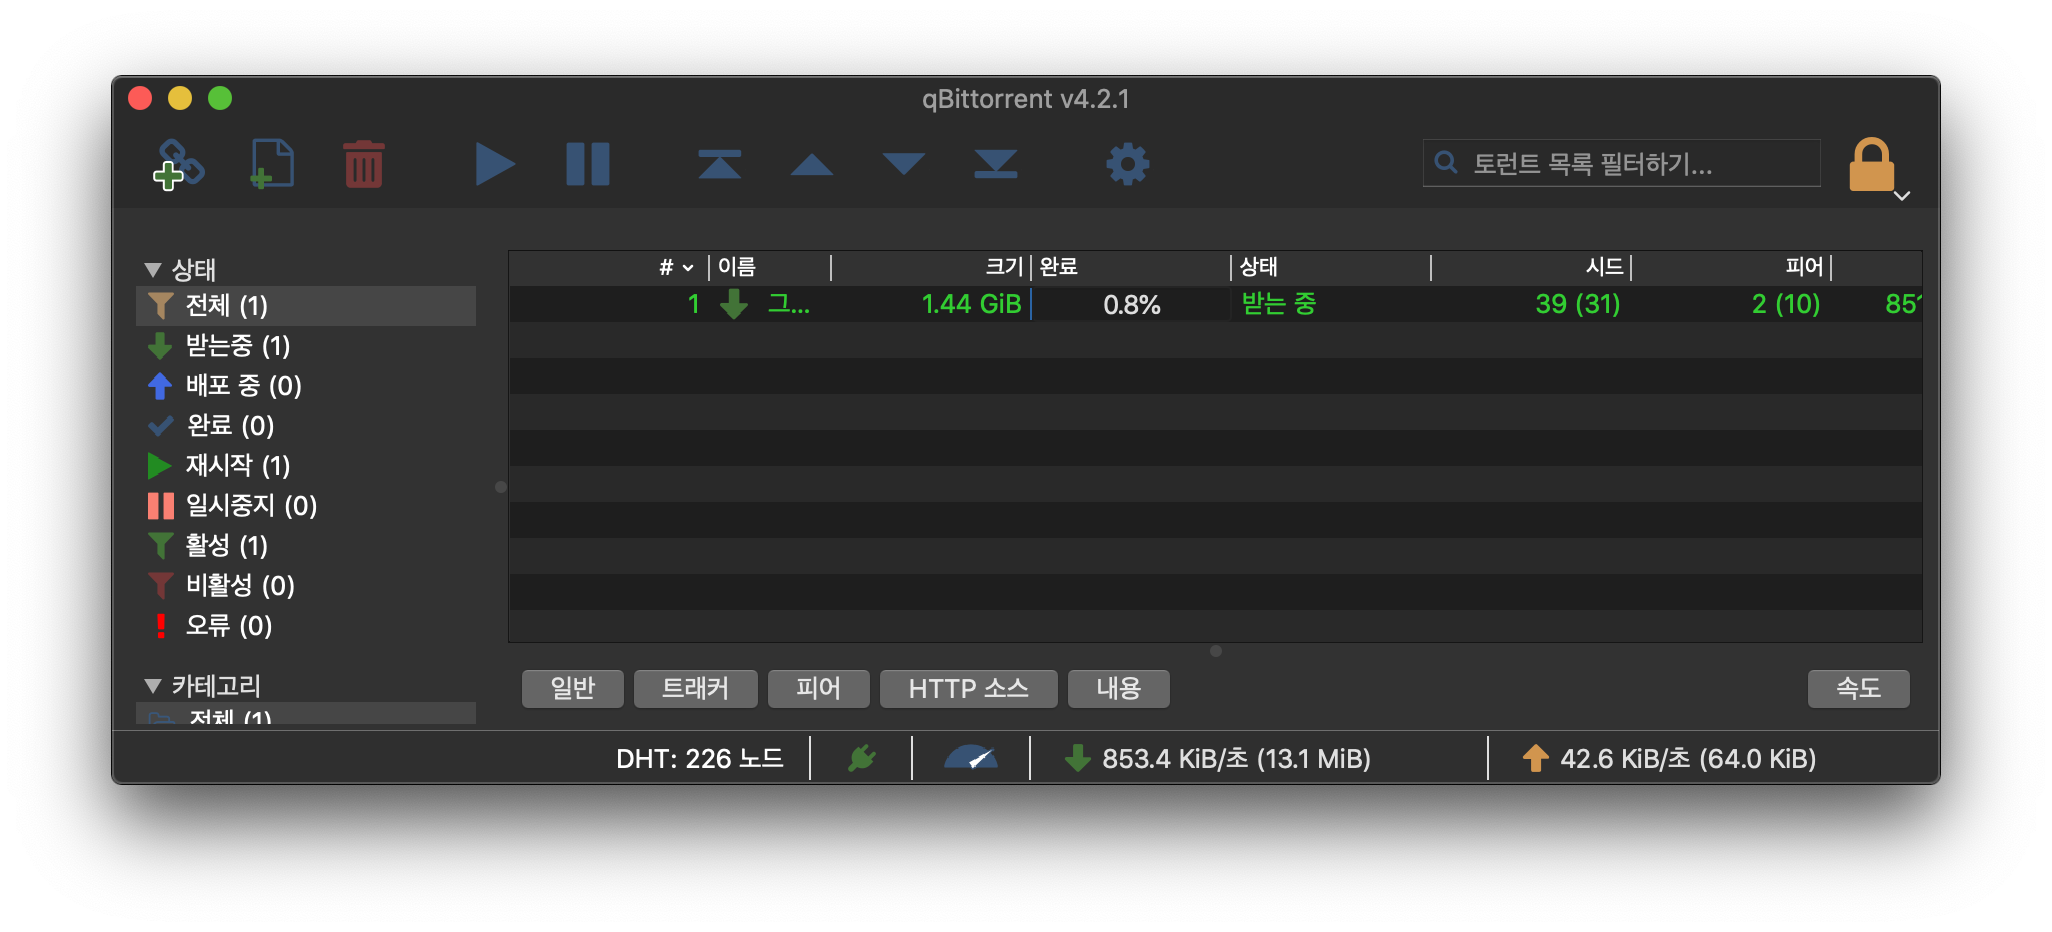Collapse the 상태 section

153,270
